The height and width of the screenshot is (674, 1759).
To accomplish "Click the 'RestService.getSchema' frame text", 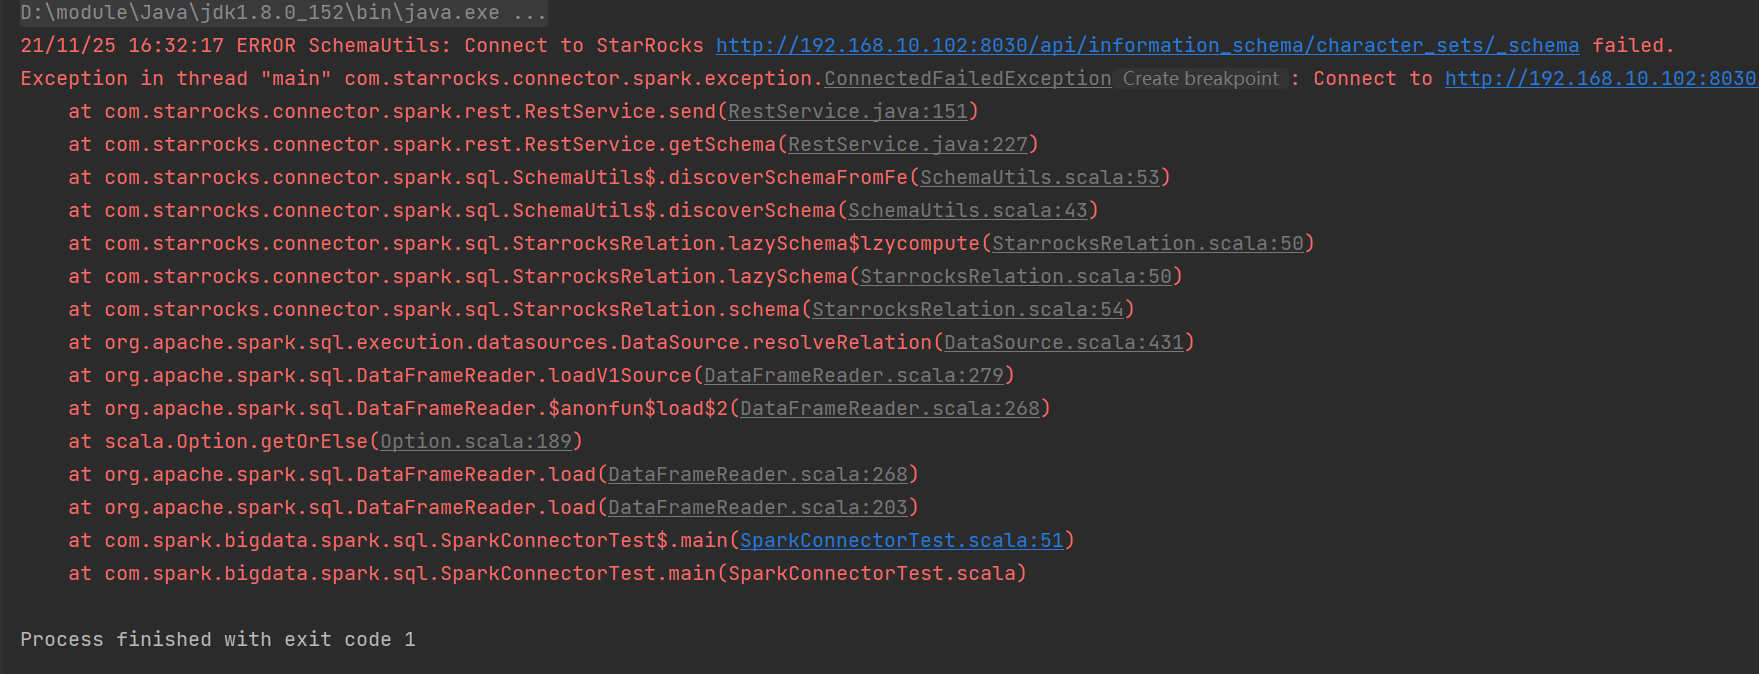I will coord(650,144).
